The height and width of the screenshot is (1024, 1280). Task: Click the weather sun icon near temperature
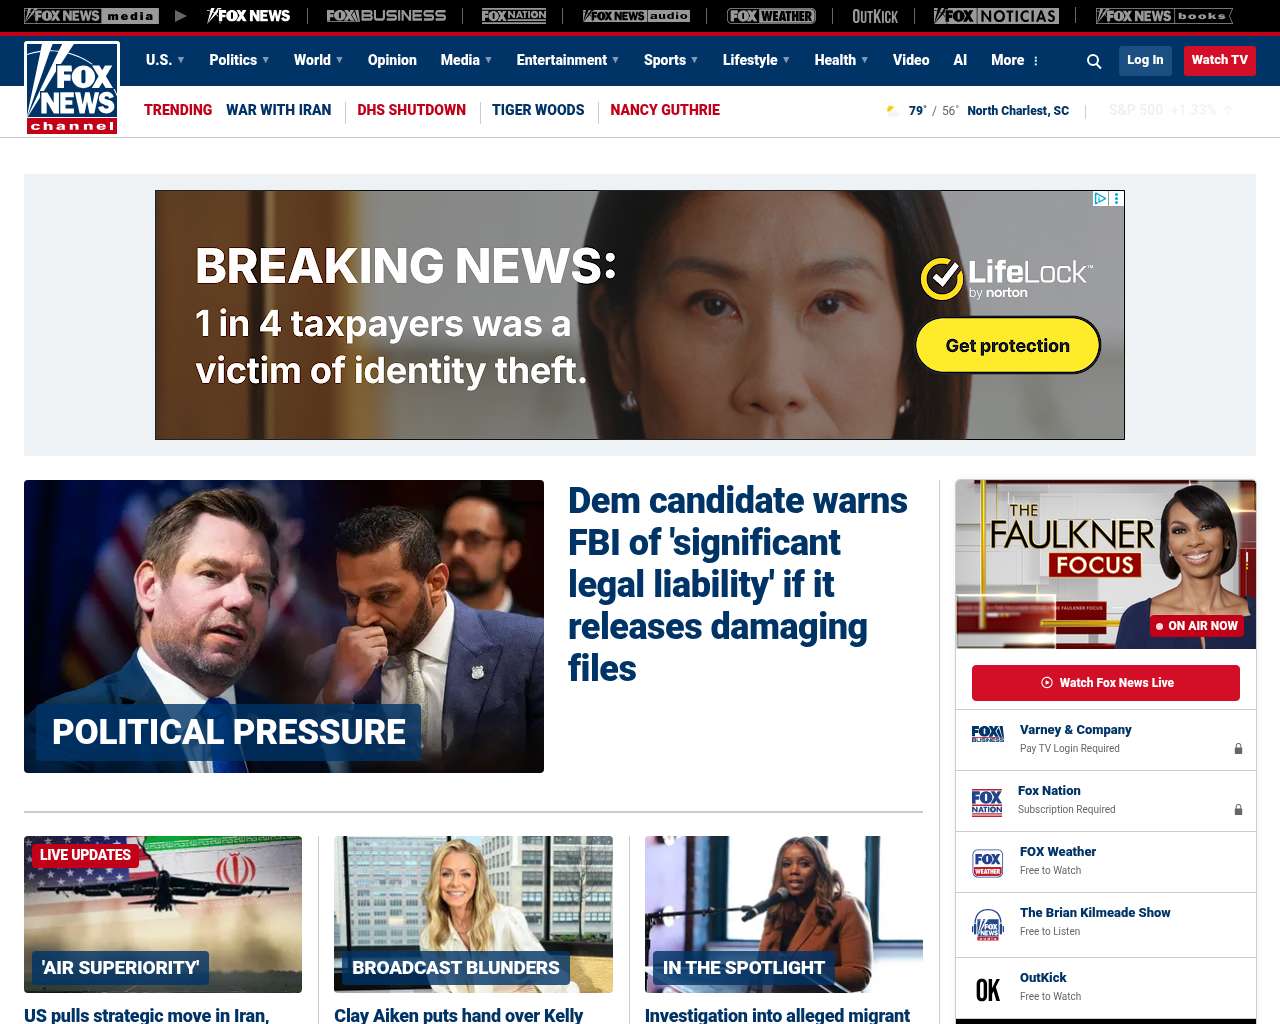tap(892, 111)
